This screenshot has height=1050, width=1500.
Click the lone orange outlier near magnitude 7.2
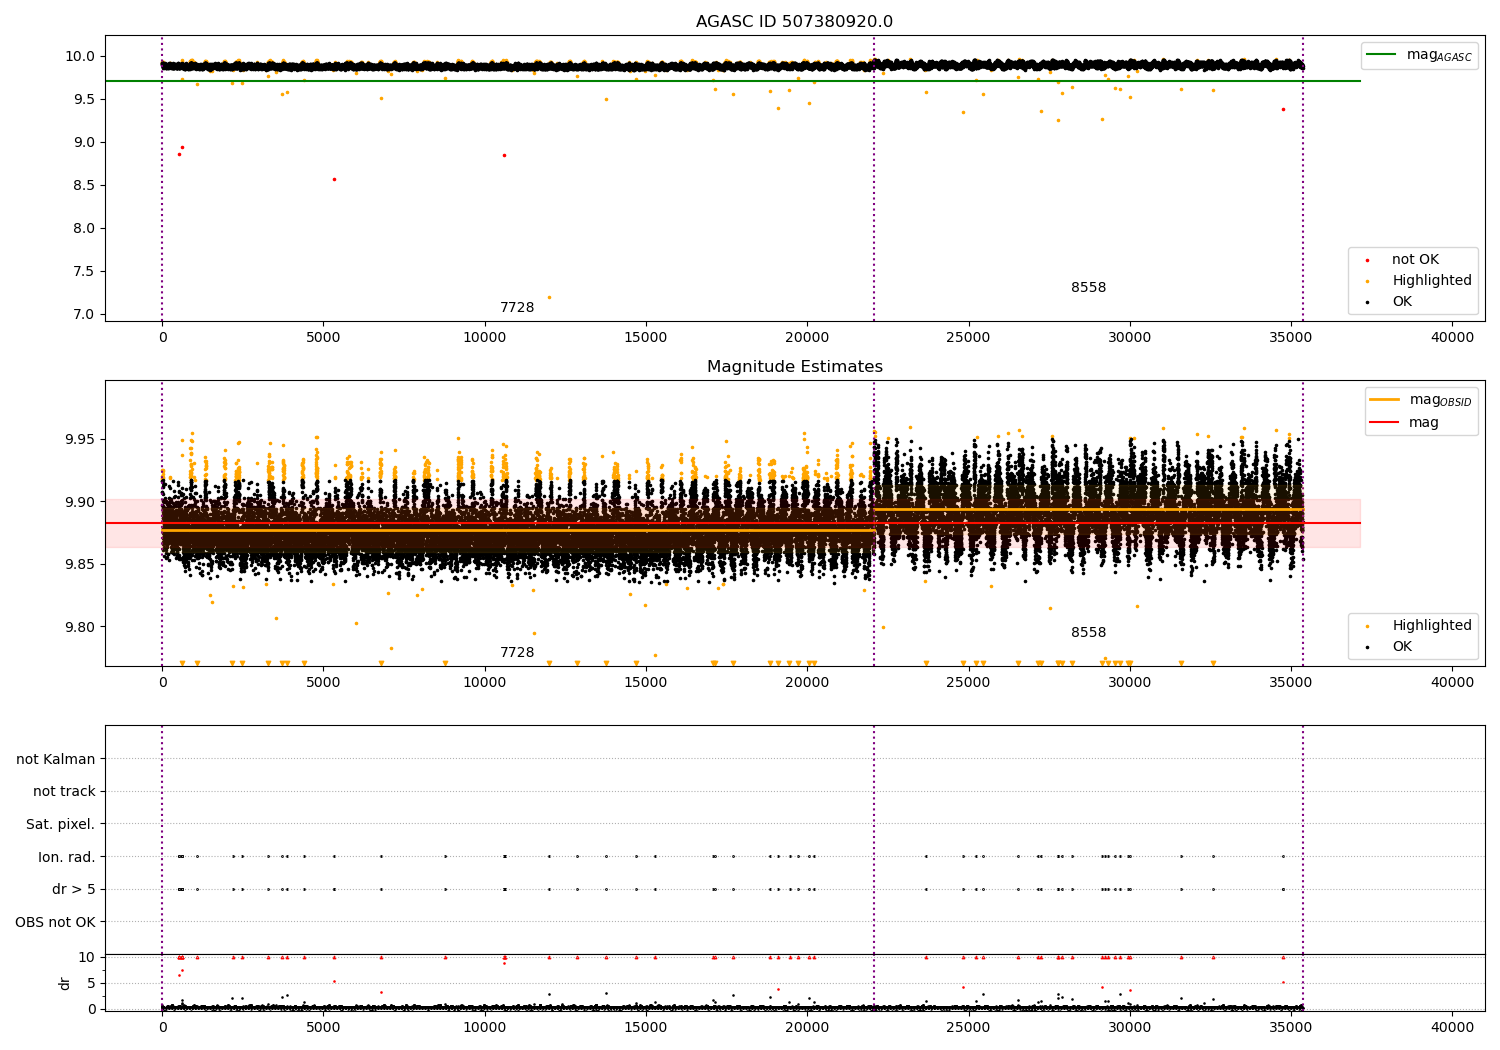click(x=549, y=297)
